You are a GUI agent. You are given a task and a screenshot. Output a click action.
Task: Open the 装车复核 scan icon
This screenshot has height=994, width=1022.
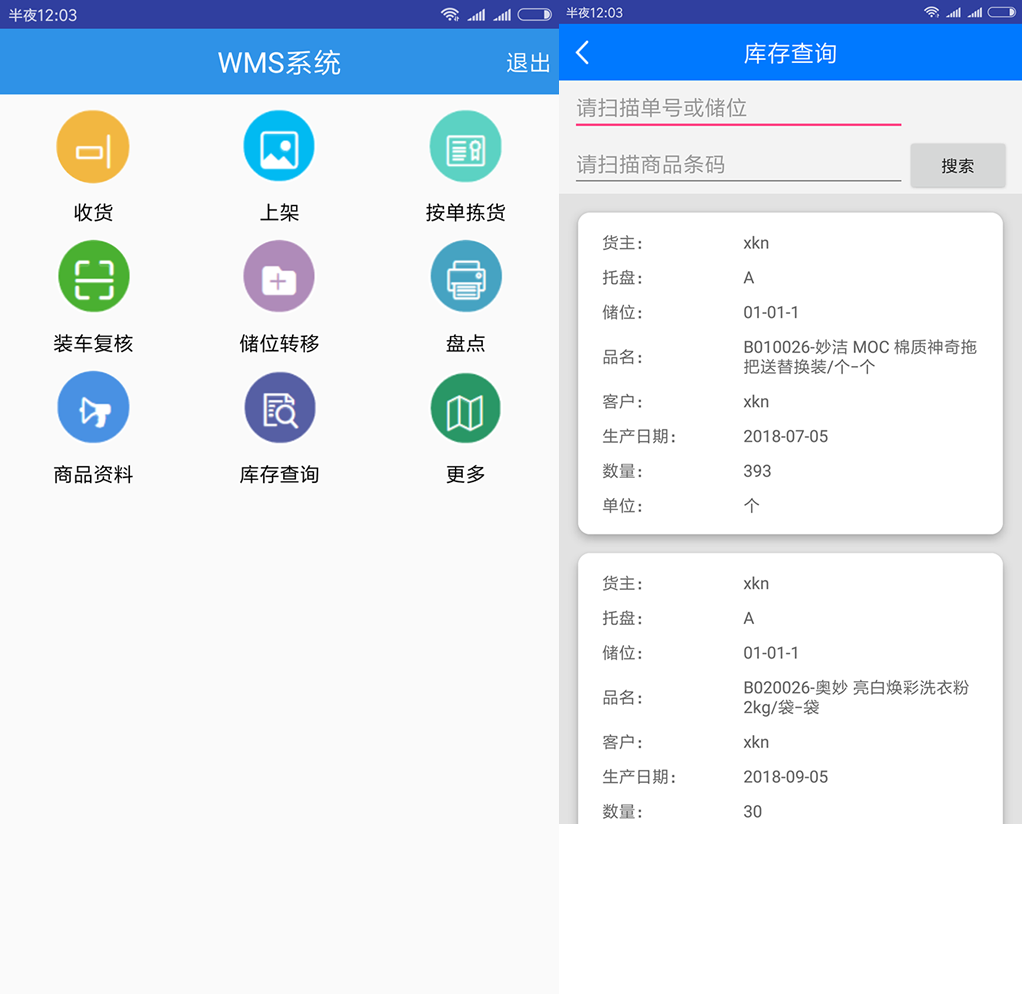(94, 276)
